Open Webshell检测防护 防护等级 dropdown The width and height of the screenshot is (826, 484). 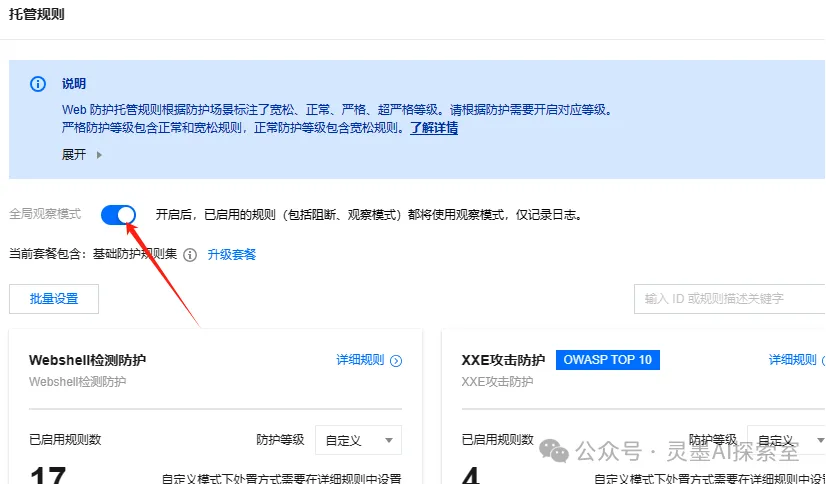(359, 440)
